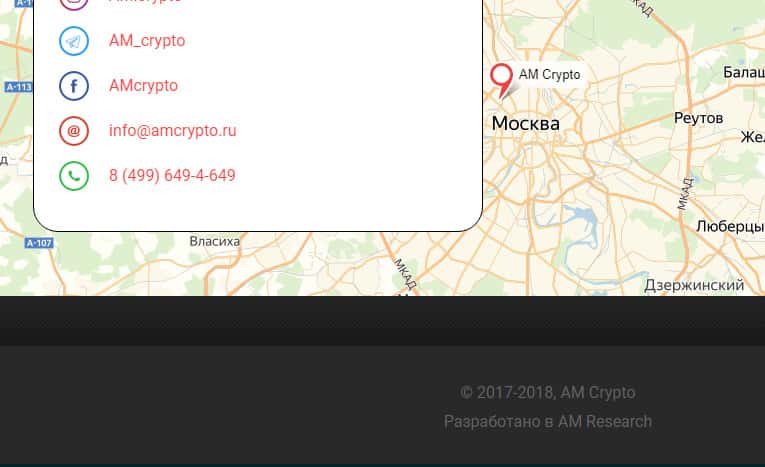
Task: Click the info@amcrypto.ru email link
Action: click(172, 131)
